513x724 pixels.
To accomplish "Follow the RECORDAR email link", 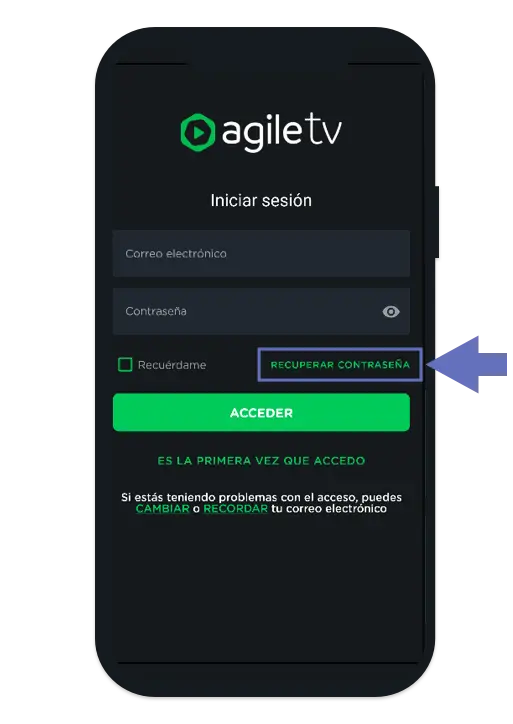I will 235,509.
